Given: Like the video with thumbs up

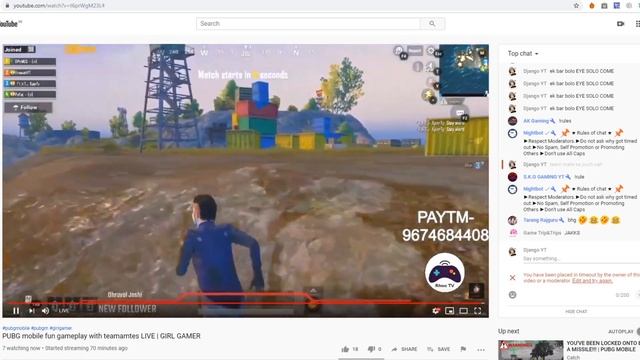Looking at the screenshot, I should (345, 349).
